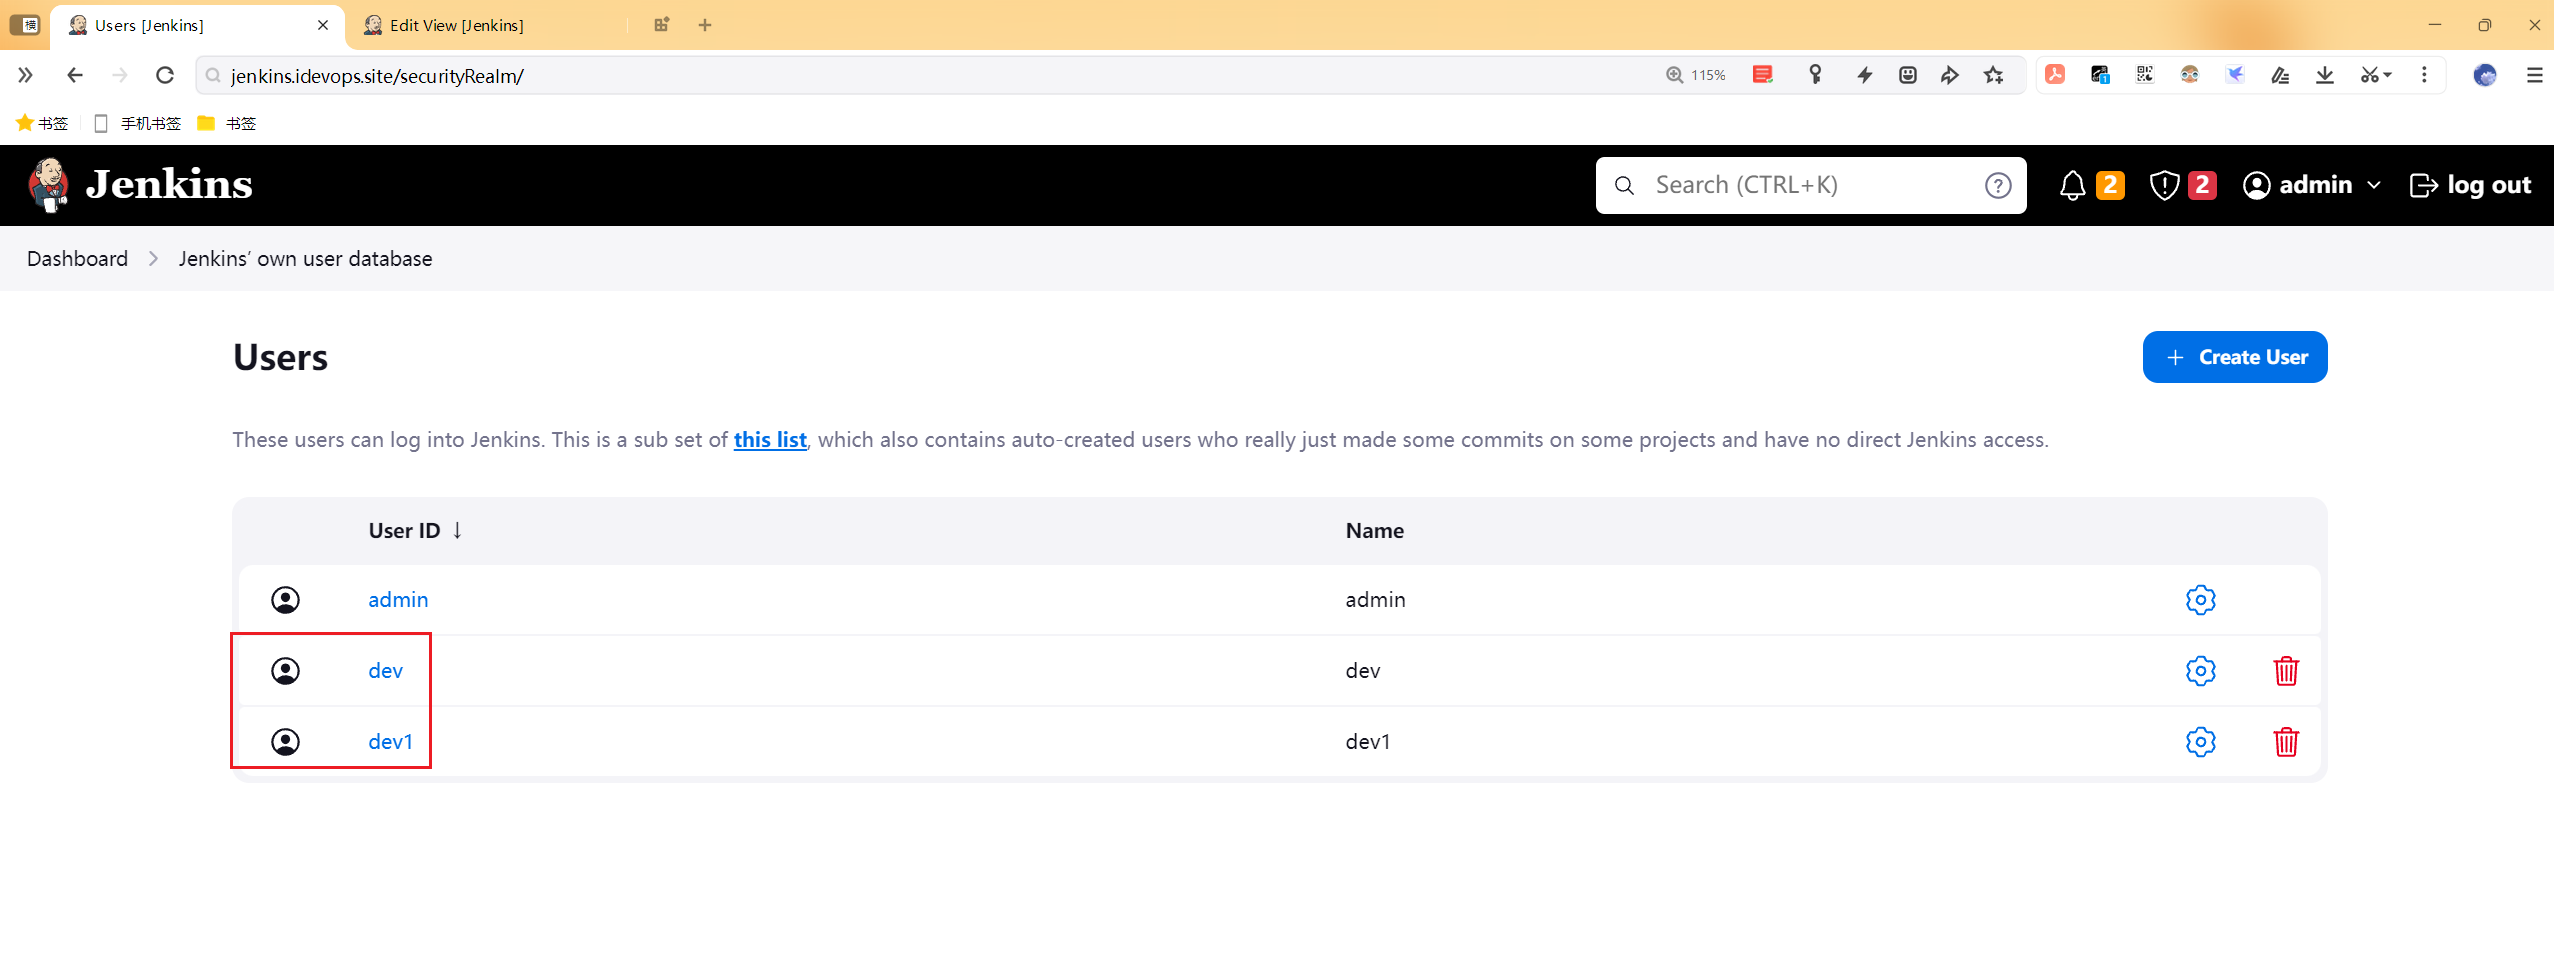Click the search help question mark icon
The image size is (2554, 979).
click(1998, 185)
